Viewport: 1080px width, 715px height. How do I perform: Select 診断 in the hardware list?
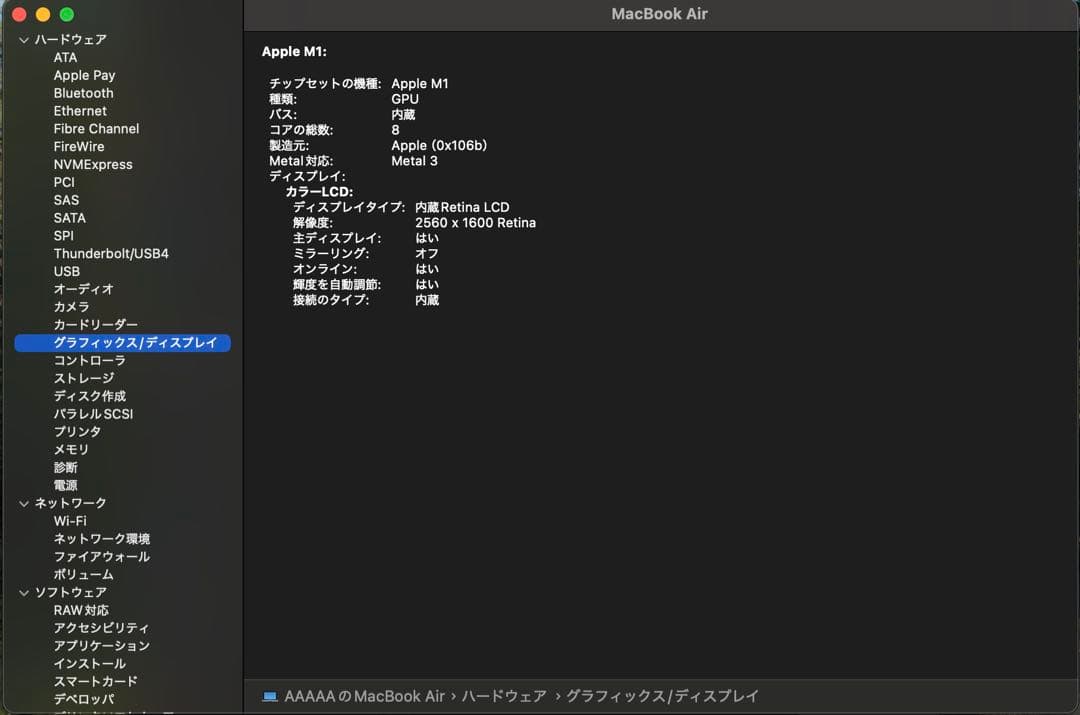click(67, 467)
